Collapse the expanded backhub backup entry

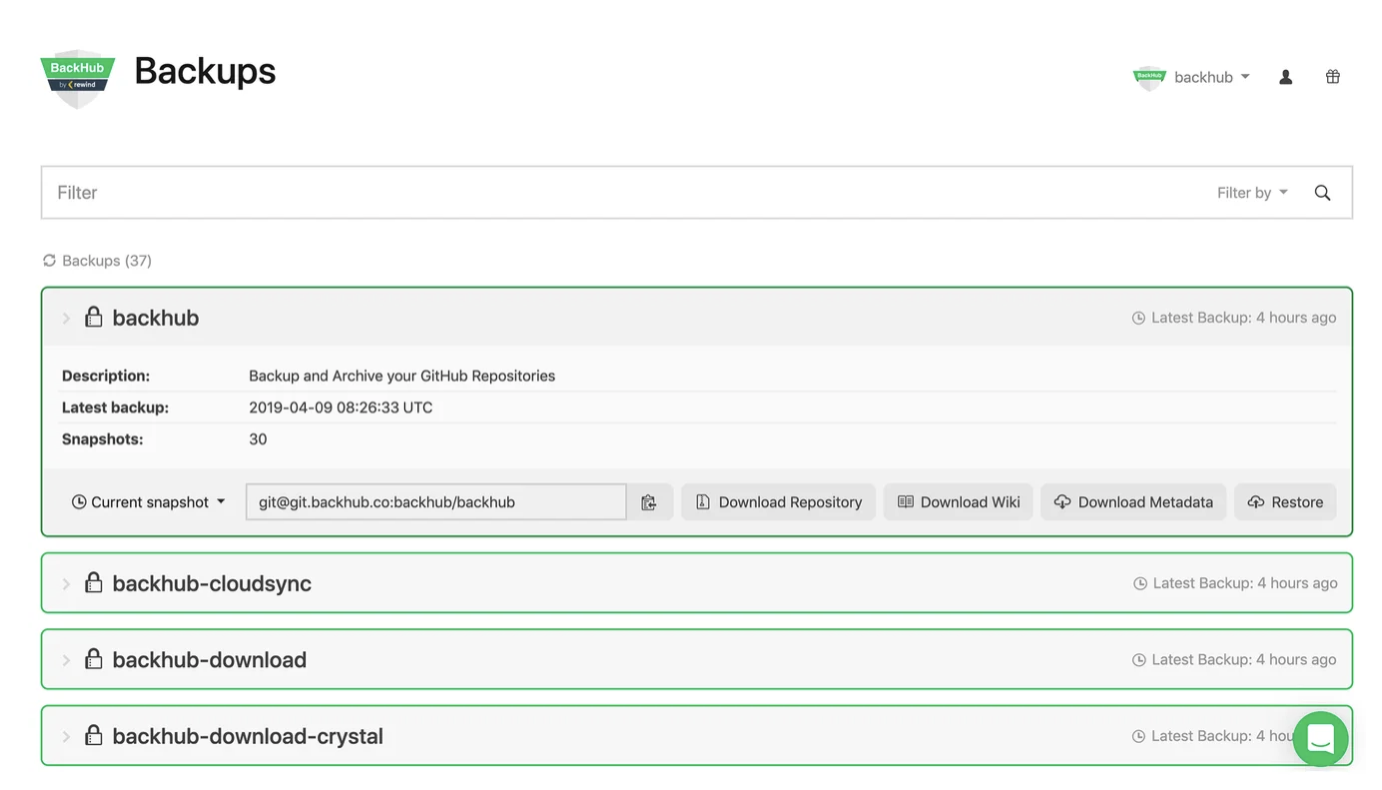[65, 317]
